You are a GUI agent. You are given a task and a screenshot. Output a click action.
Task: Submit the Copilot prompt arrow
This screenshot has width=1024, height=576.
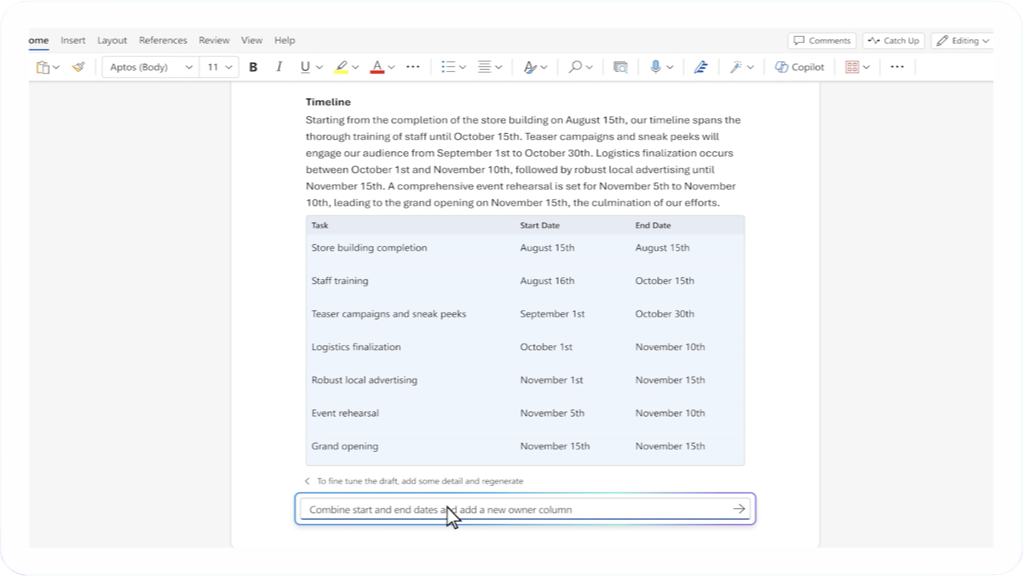[x=739, y=509]
